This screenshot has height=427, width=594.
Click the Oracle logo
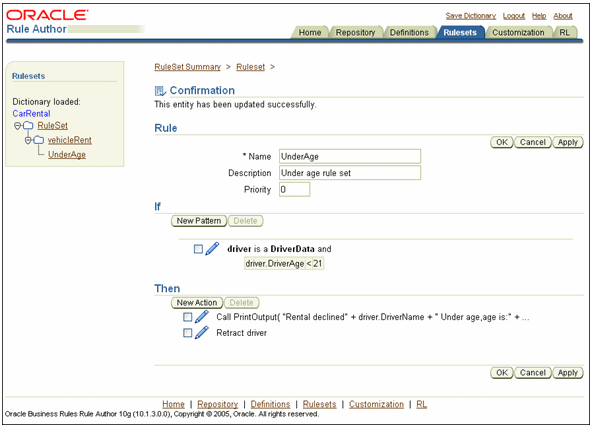pyautogui.click(x=47, y=15)
